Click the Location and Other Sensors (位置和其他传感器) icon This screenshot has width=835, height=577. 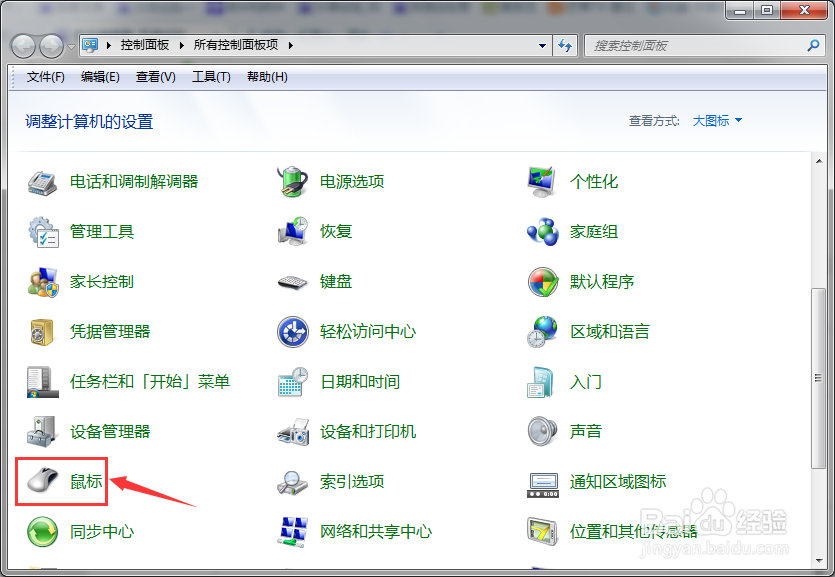(542, 532)
